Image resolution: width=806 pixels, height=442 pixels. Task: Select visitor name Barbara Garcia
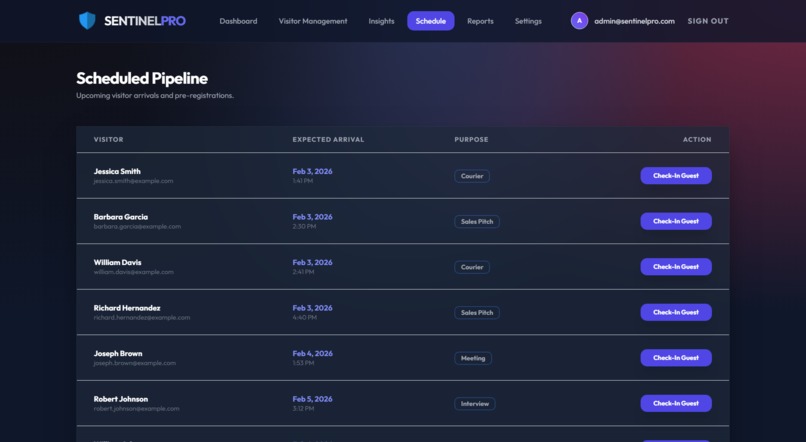pyautogui.click(x=121, y=217)
